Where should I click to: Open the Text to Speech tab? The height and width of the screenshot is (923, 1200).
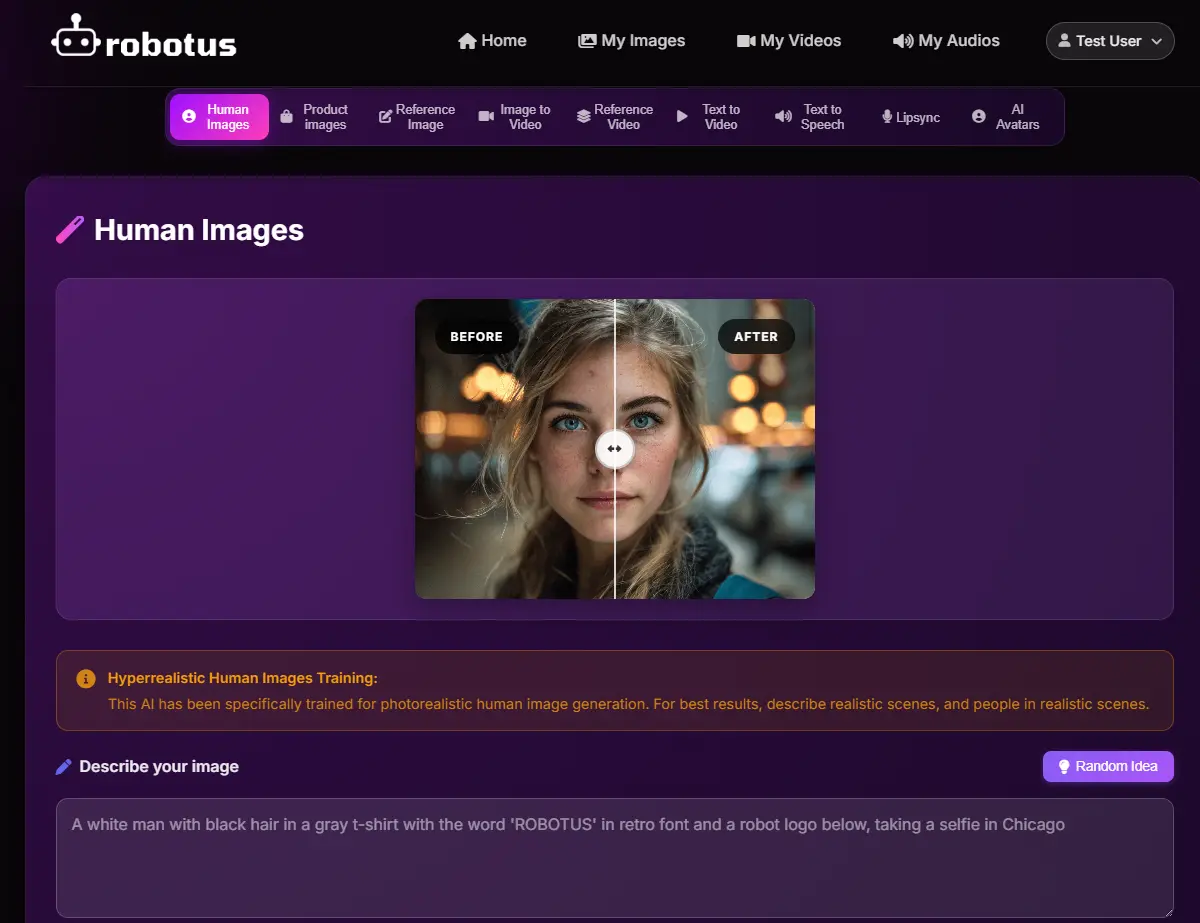[810, 117]
